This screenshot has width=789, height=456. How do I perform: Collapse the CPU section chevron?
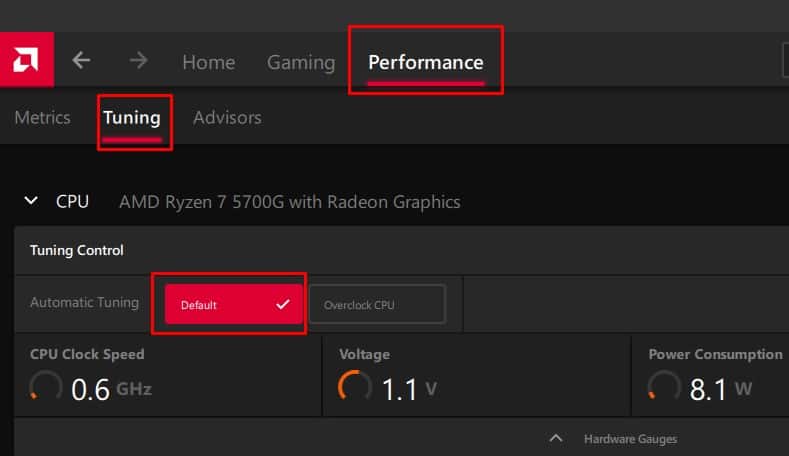pos(31,201)
